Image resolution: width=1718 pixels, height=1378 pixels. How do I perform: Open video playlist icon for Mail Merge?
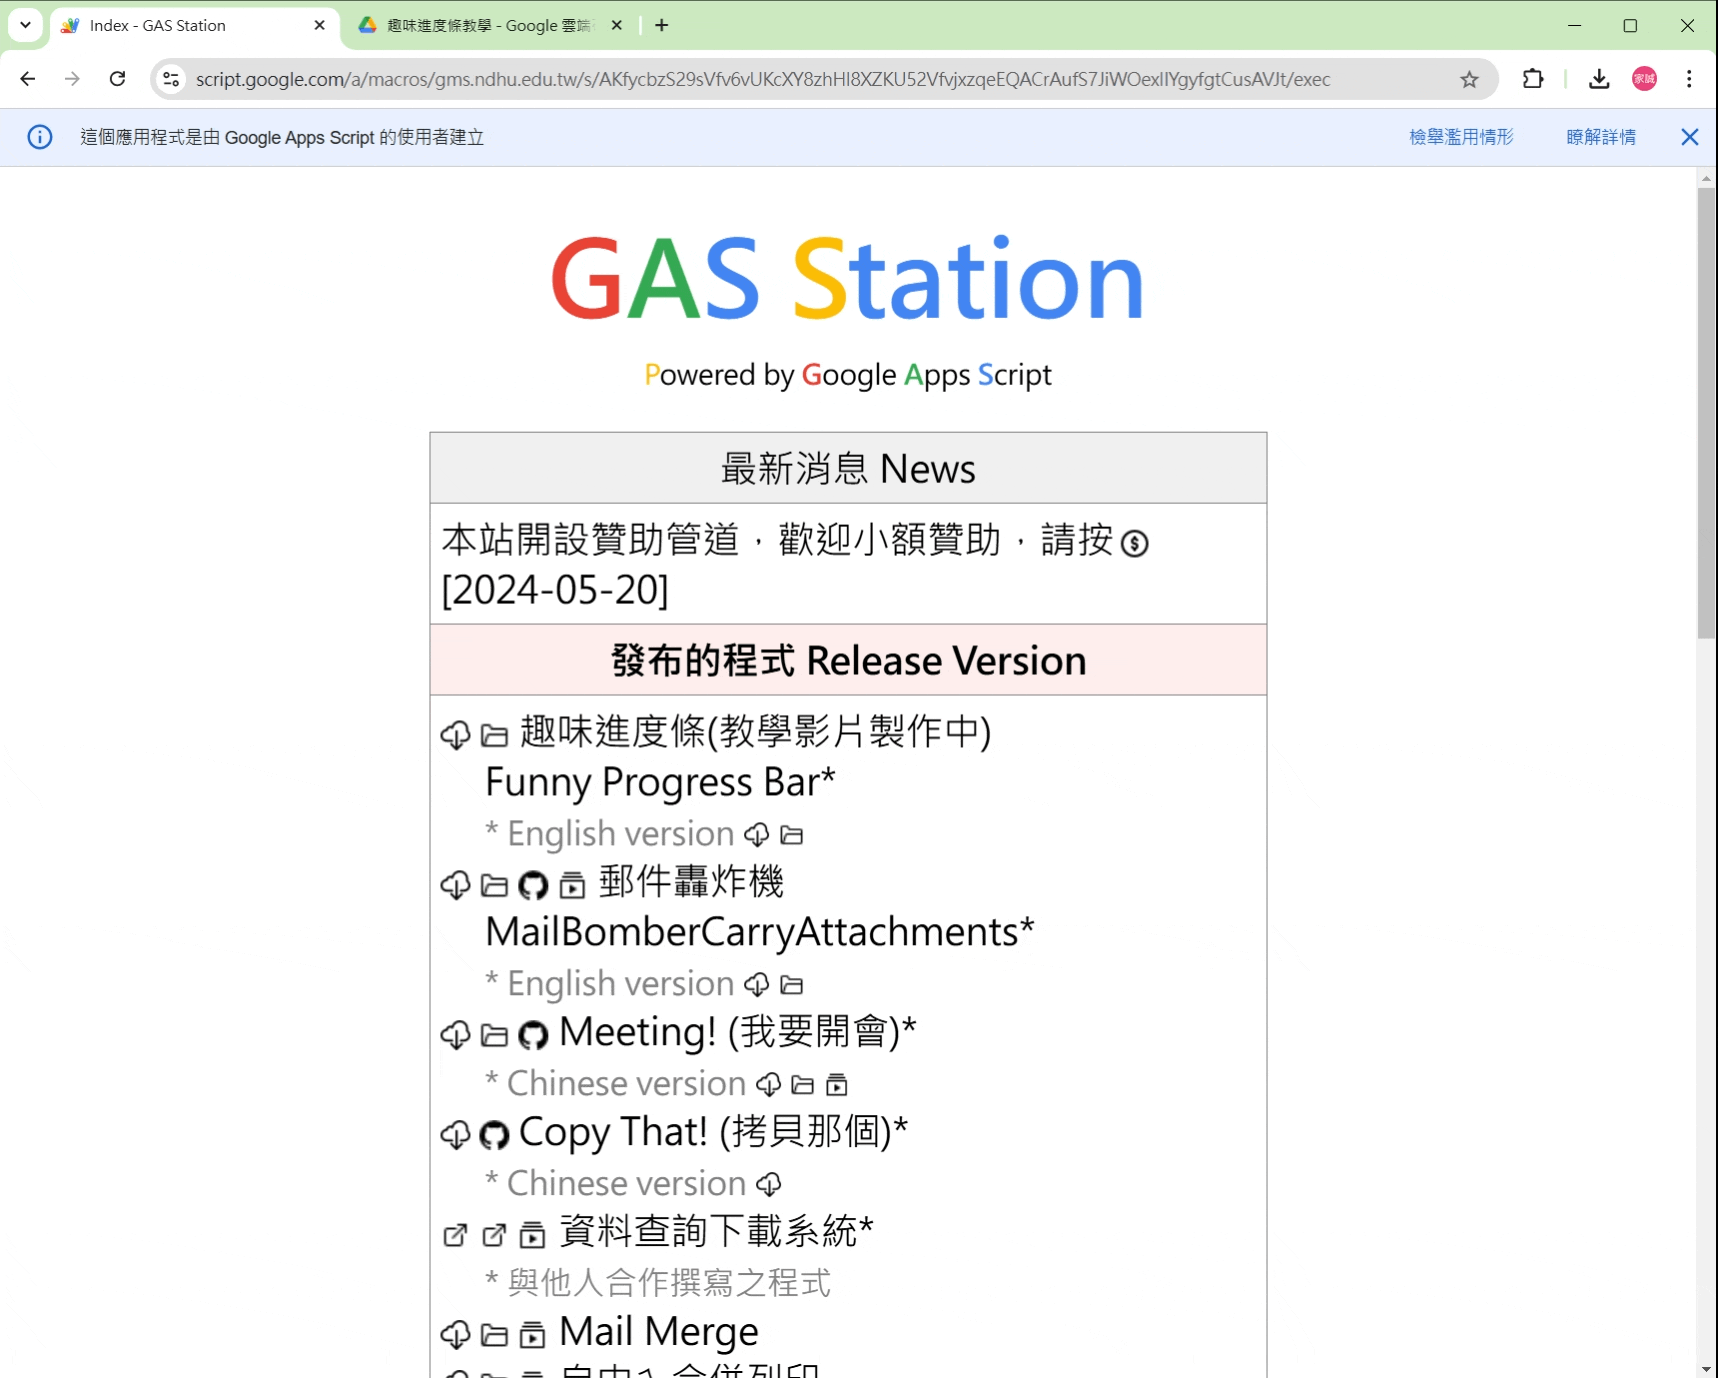pyautogui.click(x=533, y=1335)
